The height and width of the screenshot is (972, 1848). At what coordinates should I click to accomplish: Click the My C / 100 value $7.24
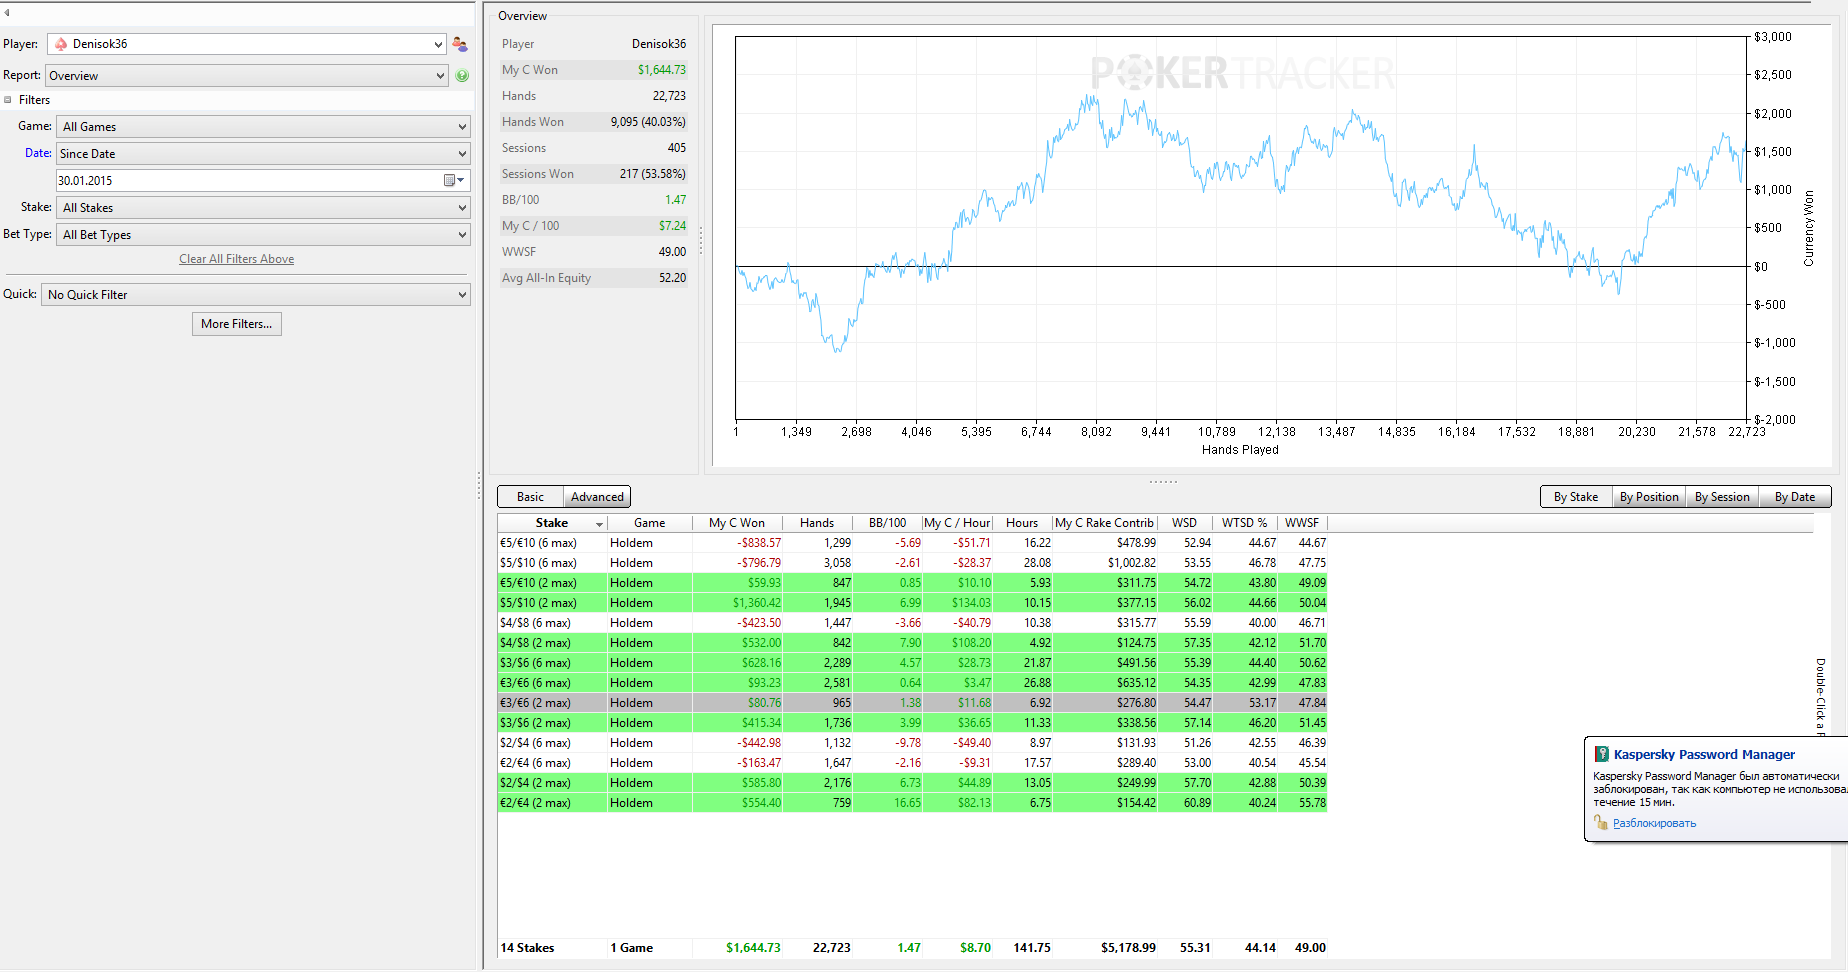[672, 226]
